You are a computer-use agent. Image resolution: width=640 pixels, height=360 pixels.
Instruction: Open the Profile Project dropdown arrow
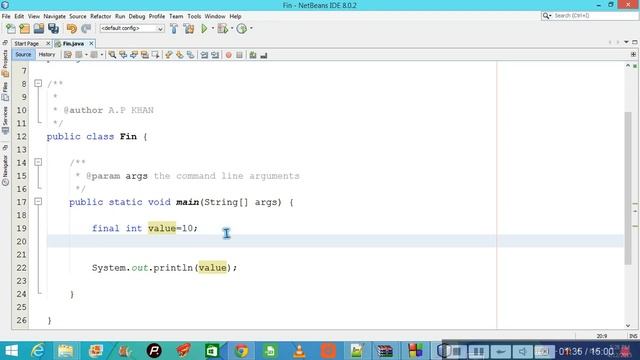[251, 29]
